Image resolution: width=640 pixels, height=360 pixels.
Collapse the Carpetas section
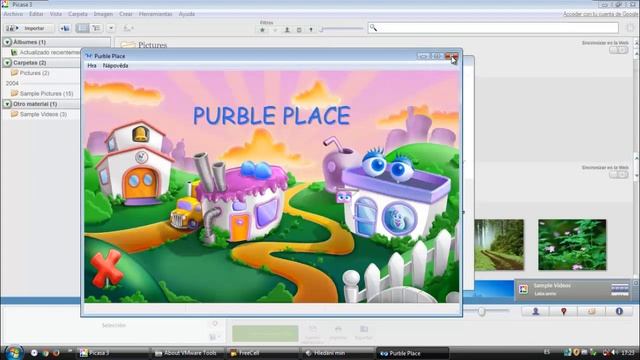click(x=7, y=62)
